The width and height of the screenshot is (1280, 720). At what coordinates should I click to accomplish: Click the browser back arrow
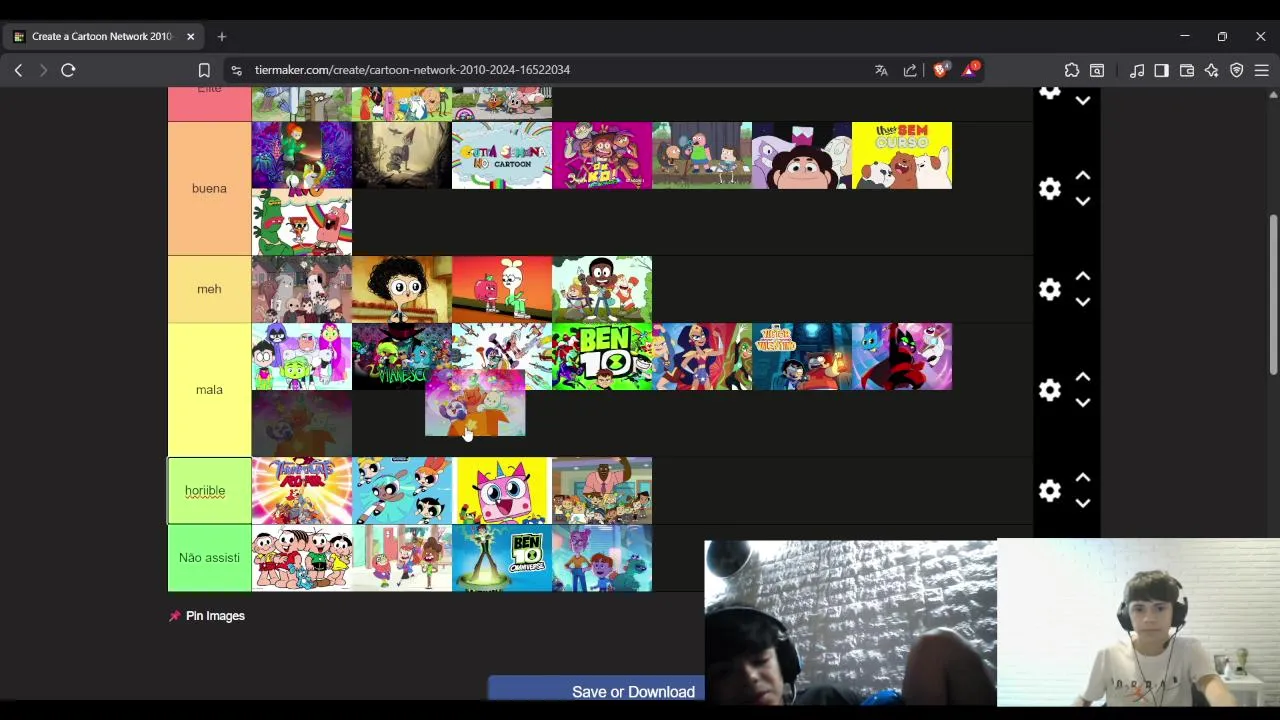tap(18, 70)
